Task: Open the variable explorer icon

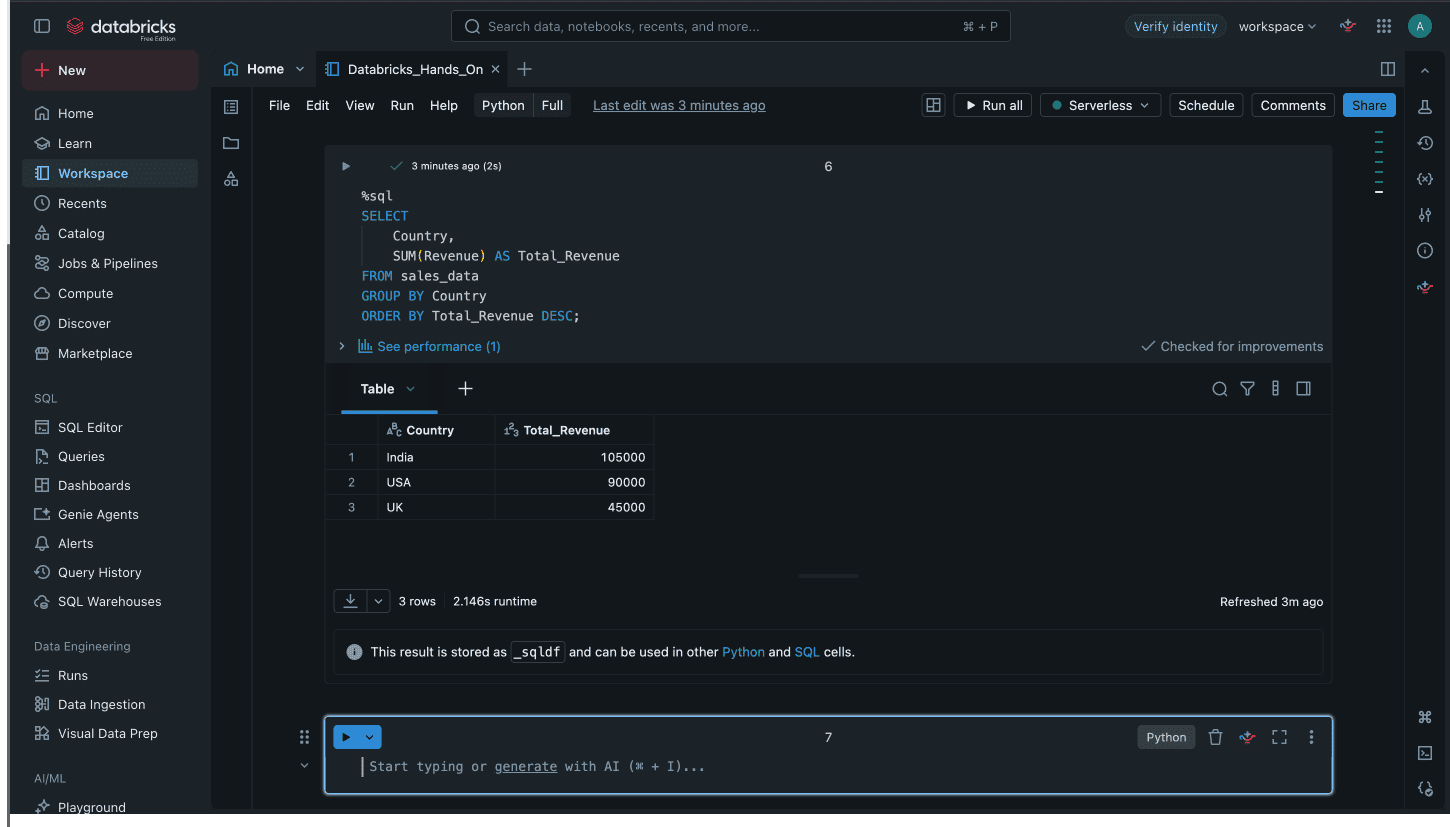Action: click(1425, 179)
